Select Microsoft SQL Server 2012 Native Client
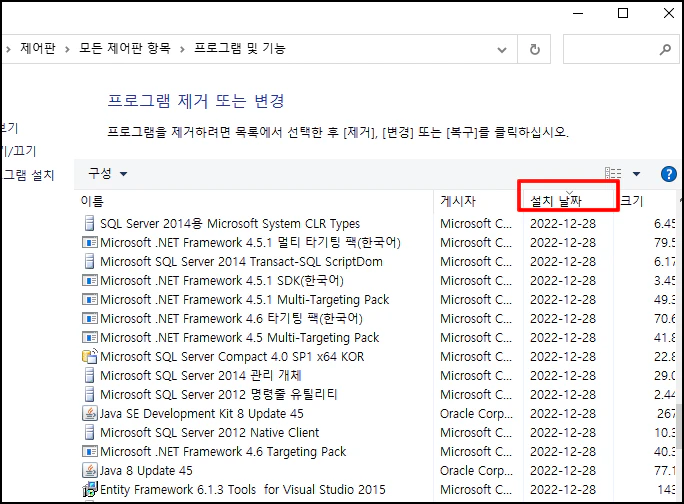The height and width of the screenshot is (504, 684). click(209, 432)
